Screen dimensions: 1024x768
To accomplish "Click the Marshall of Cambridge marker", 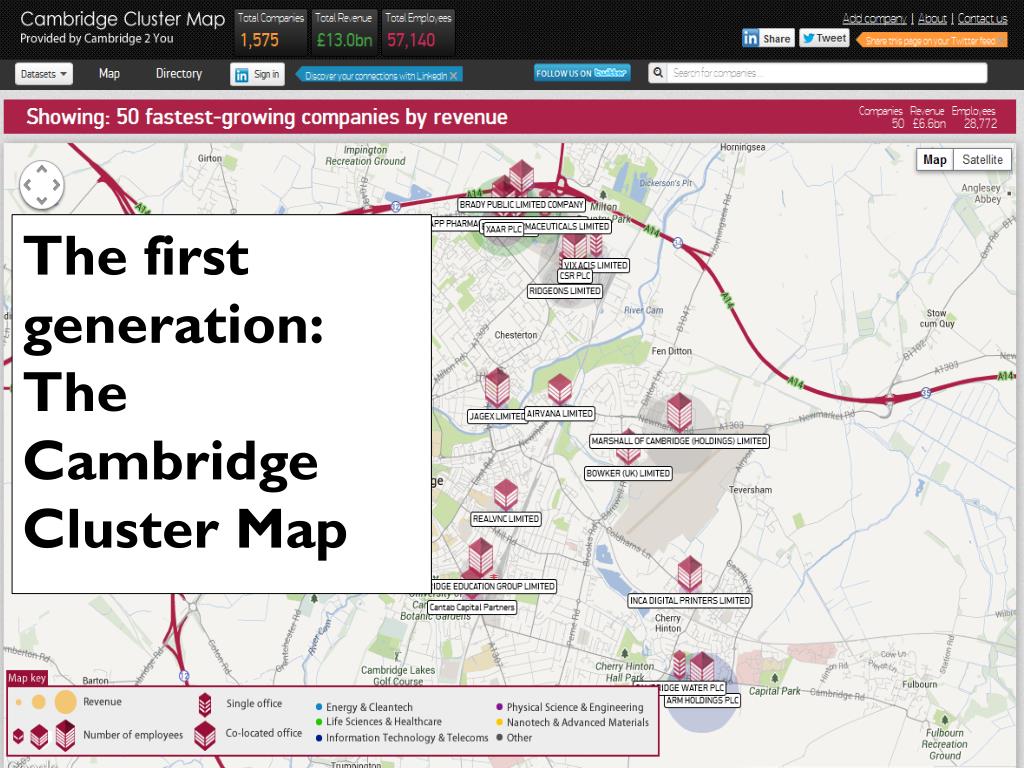I will pos(679,411).
